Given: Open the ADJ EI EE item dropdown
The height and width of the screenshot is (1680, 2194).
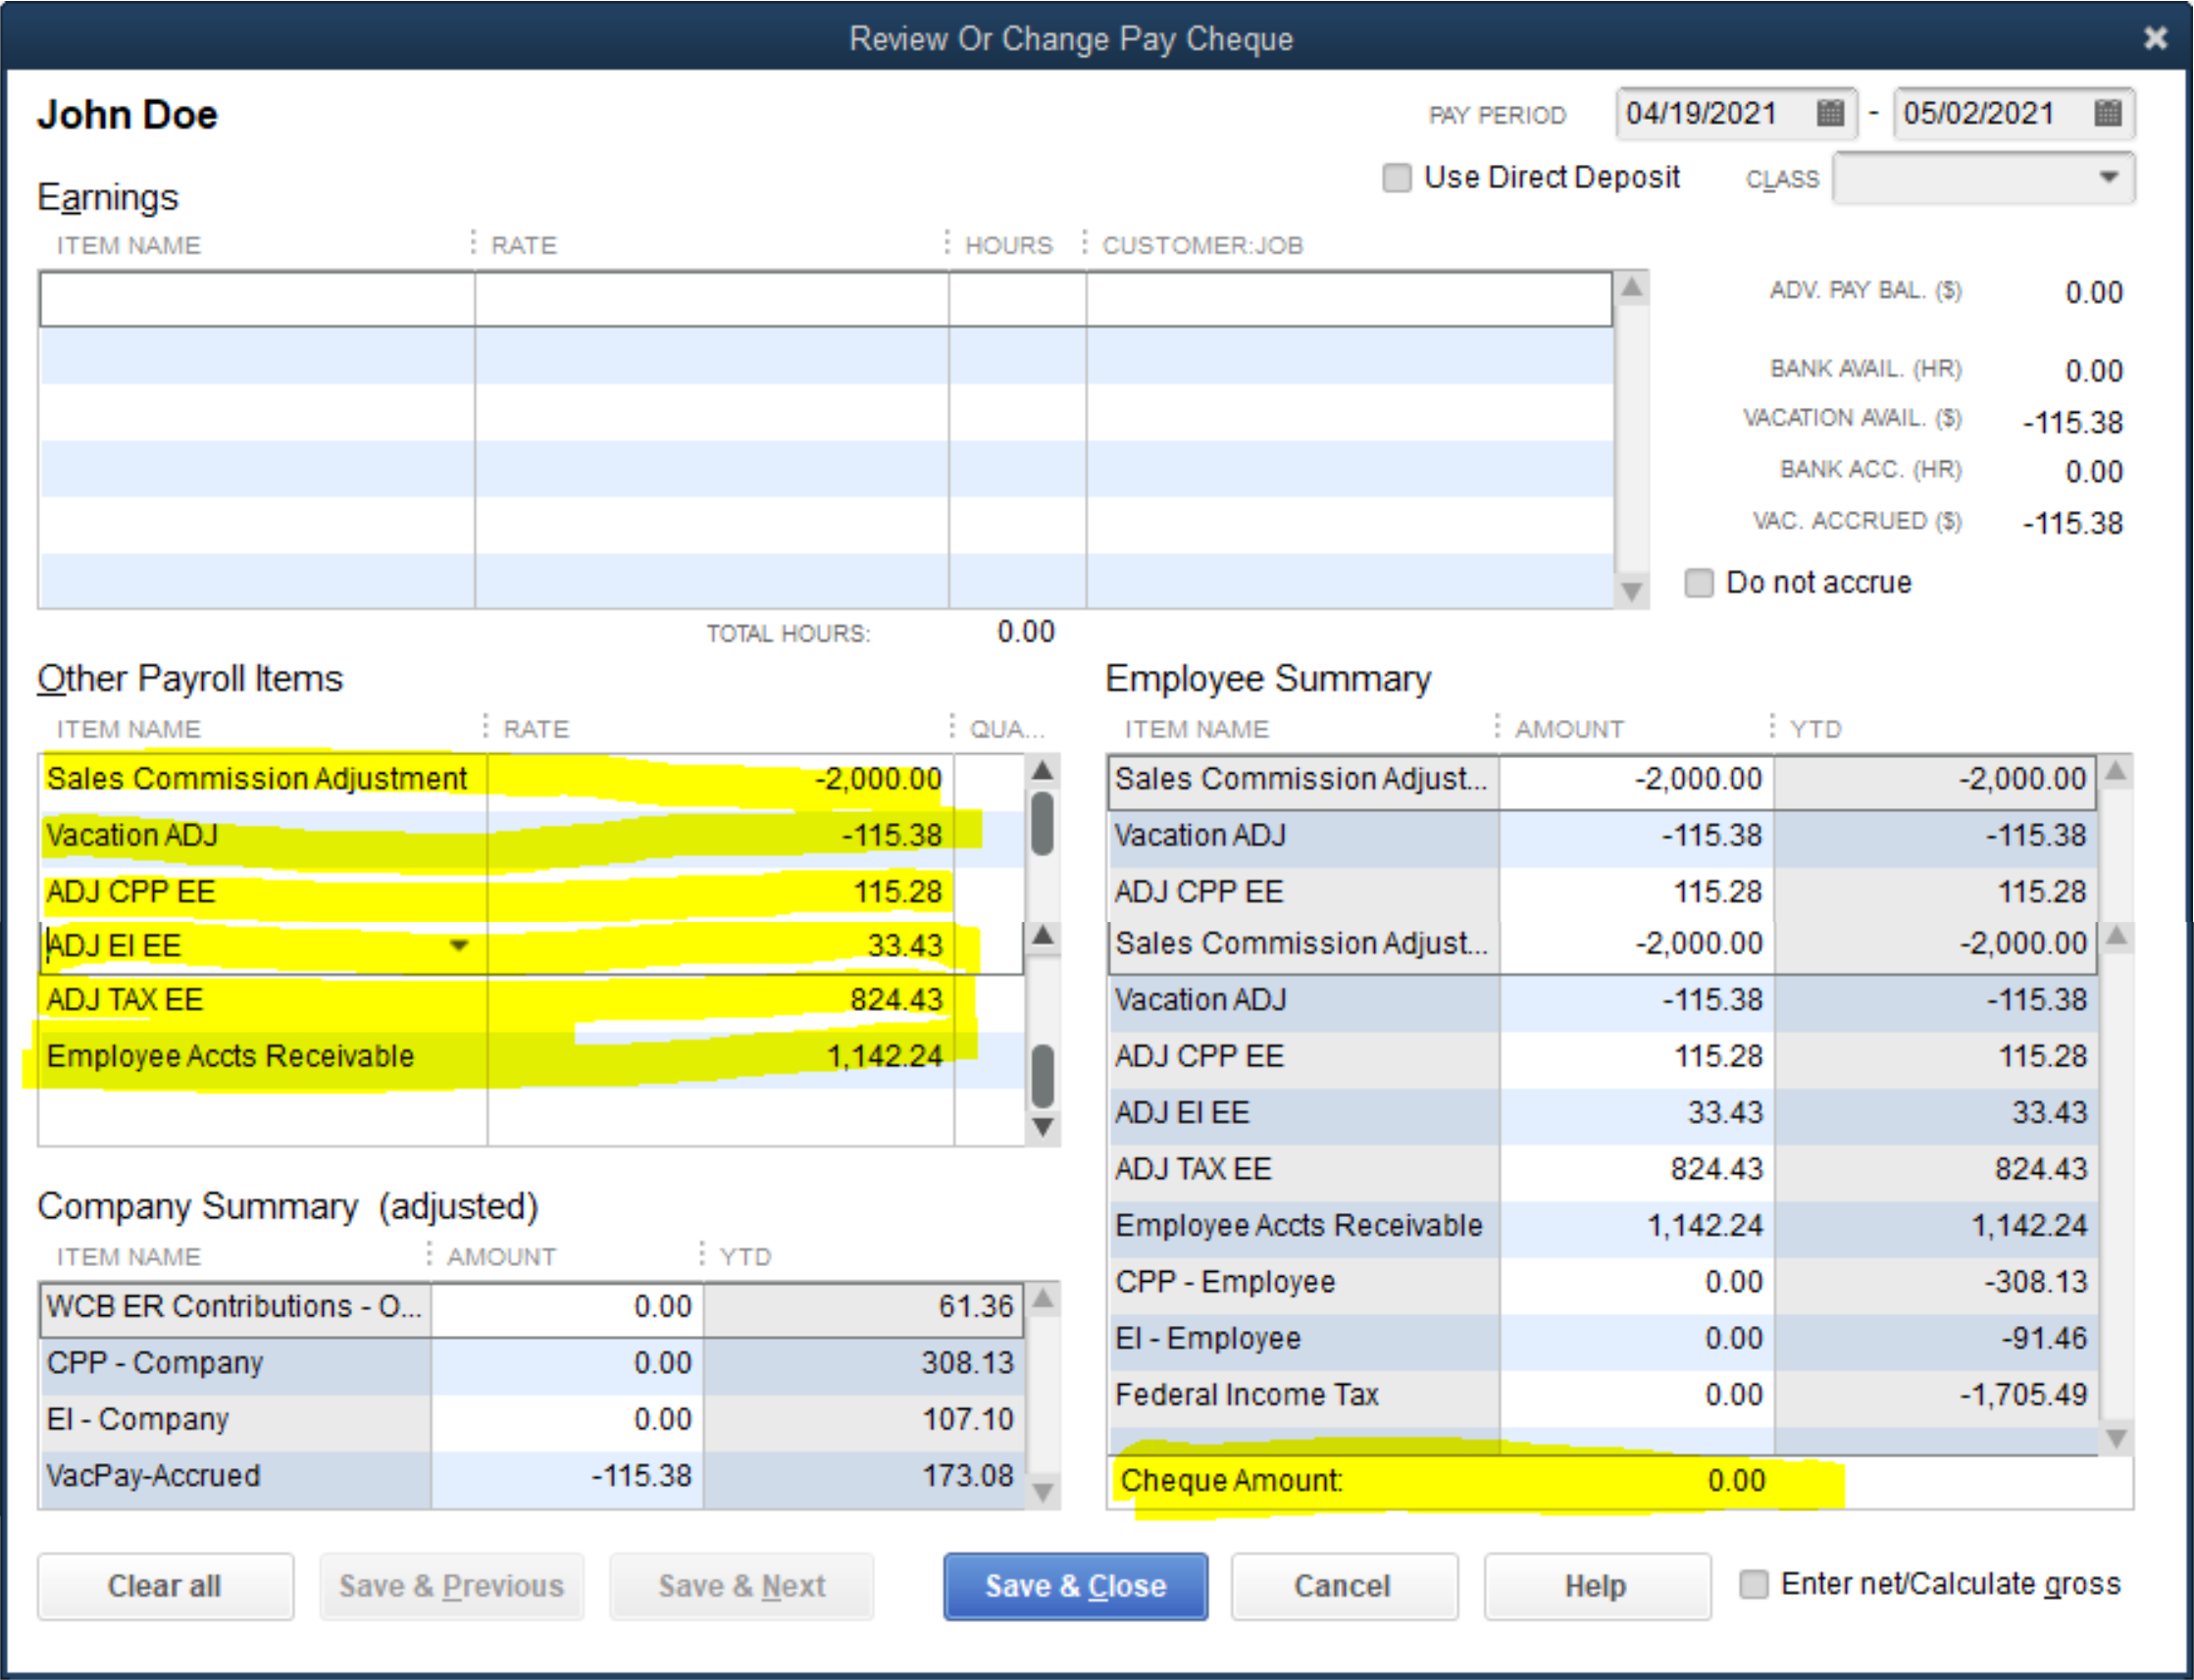Looking at the screenshot, I should coord(459,945).
